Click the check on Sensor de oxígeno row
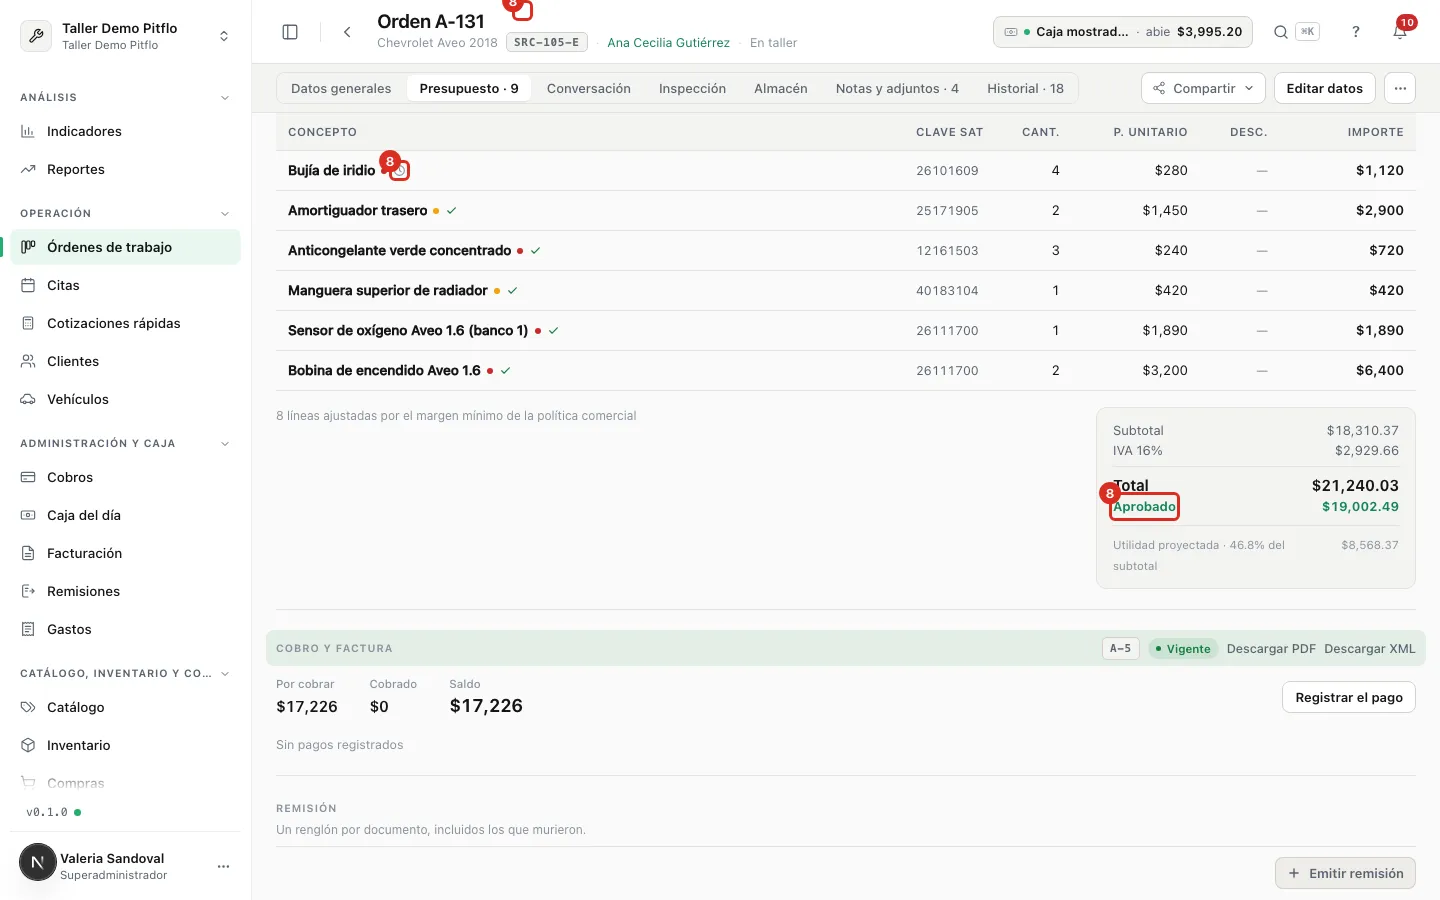 tap(553, 331)
